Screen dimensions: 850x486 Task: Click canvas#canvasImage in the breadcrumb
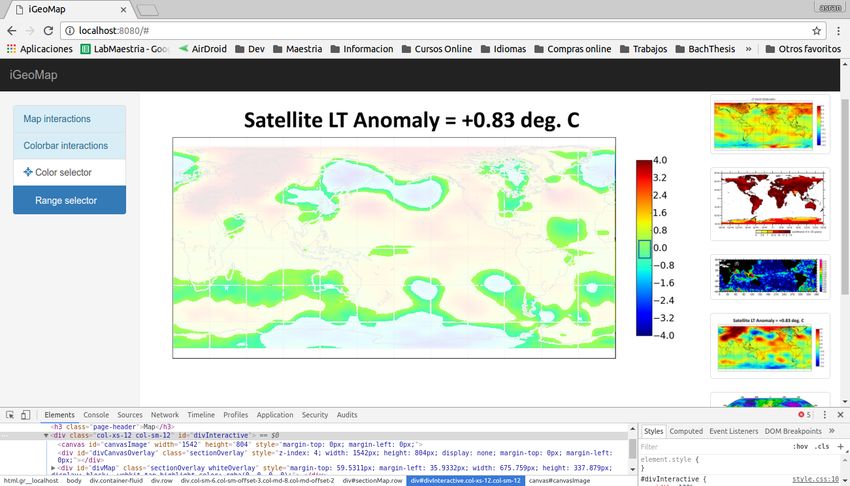pyautogui.click(x=559, y=481)
